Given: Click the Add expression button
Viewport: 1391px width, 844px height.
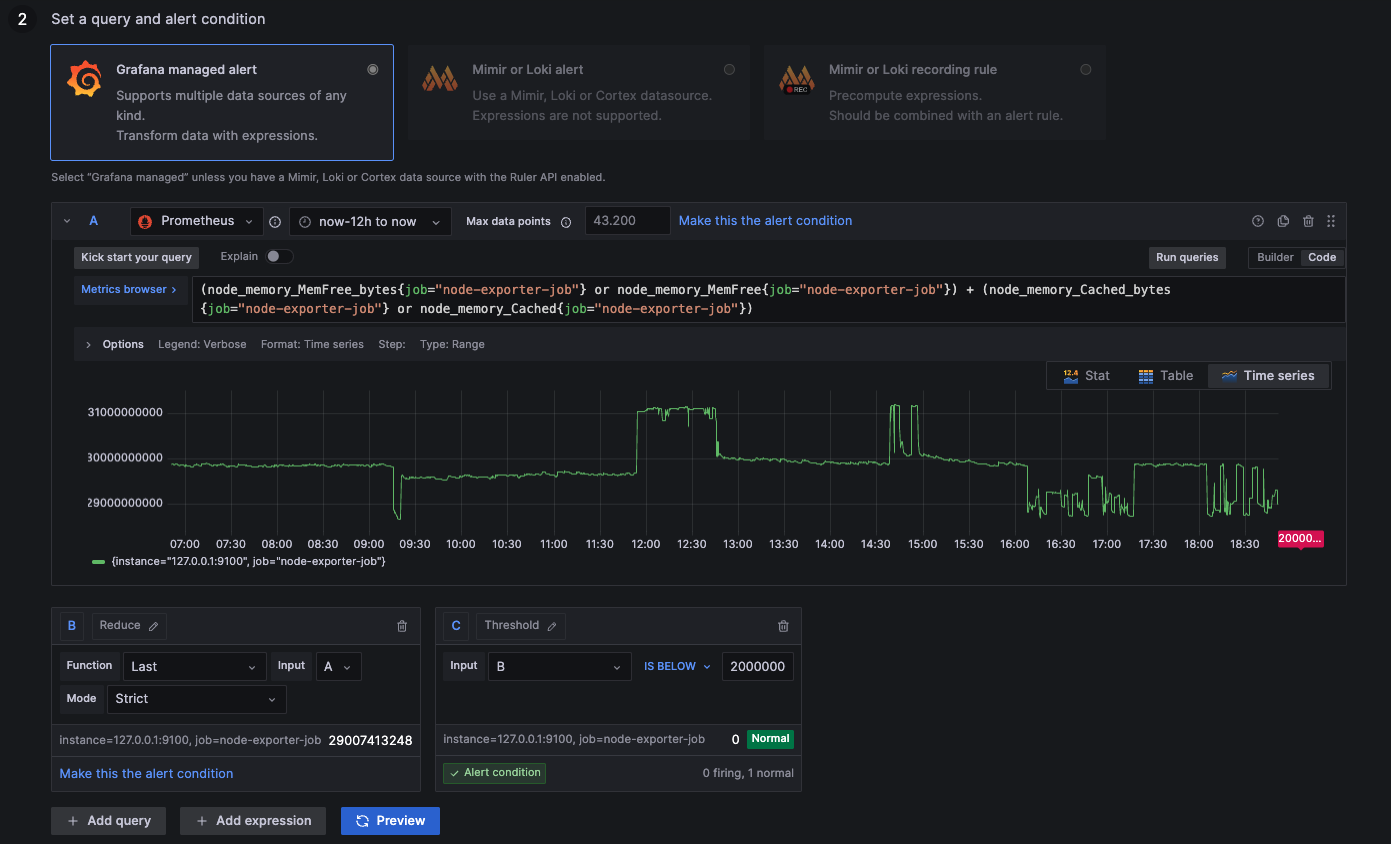Looking at the screenshot, I should tap(253, 821).
